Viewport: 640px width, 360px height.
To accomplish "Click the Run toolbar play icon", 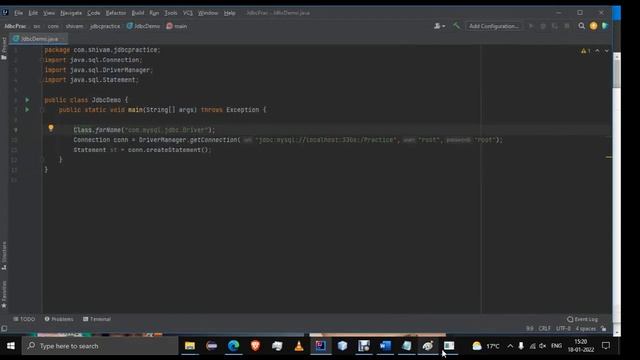I will (531, 26).
